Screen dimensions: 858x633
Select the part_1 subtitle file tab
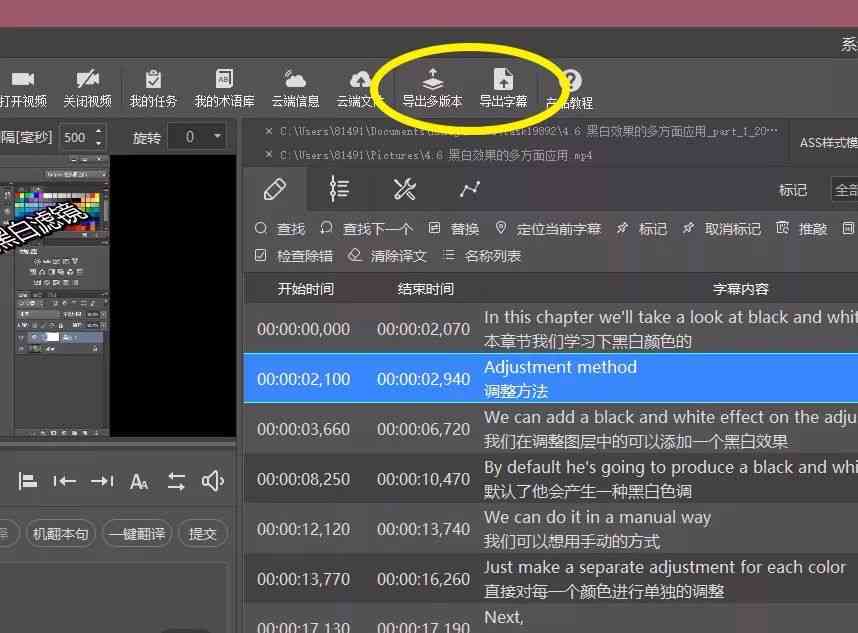point(529,131)
